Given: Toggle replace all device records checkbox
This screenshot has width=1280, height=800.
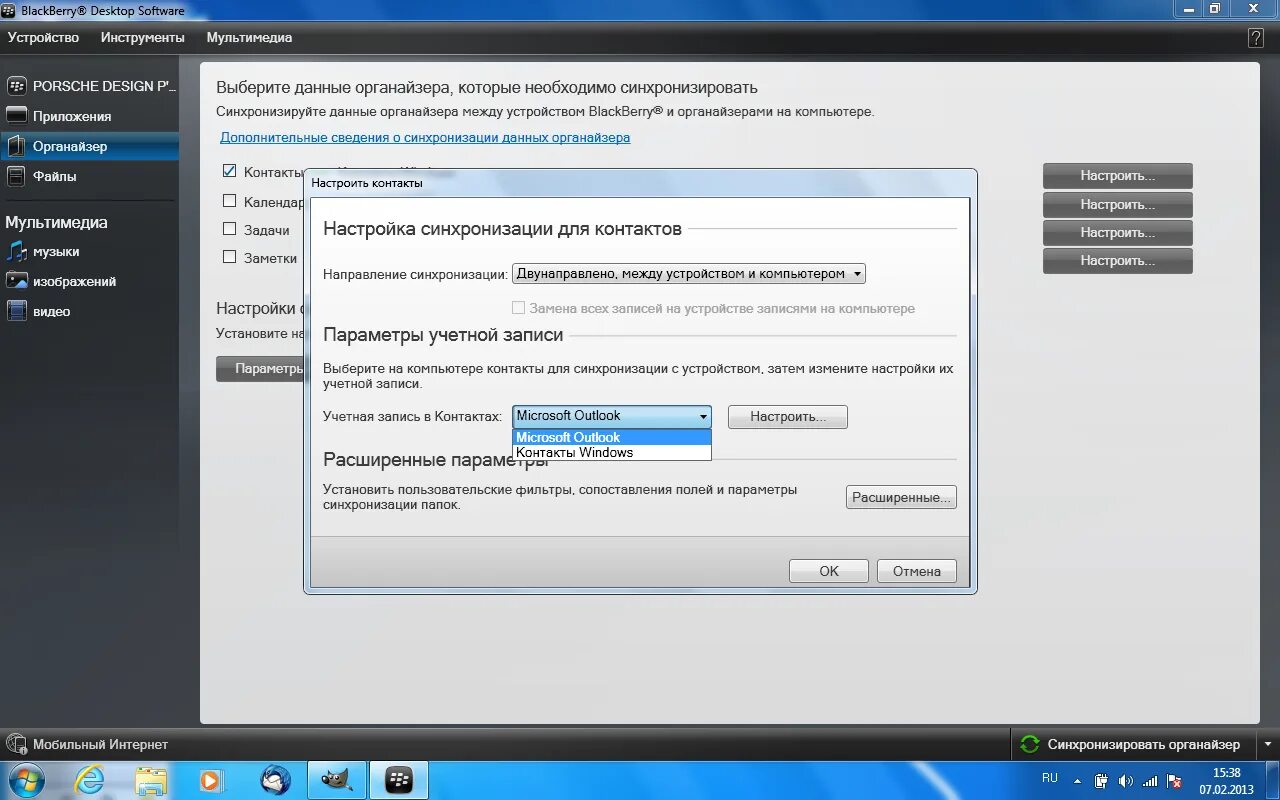Looking at the screenshot, I should tap(519, 308).
